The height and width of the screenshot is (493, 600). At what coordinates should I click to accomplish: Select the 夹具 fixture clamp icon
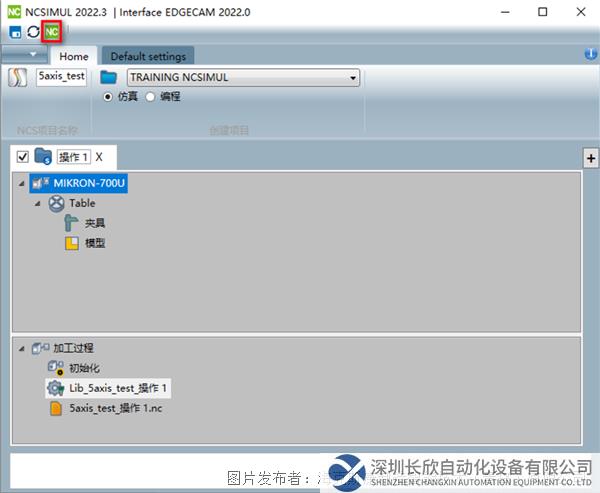pyautogui.click(x=72, y=223)
